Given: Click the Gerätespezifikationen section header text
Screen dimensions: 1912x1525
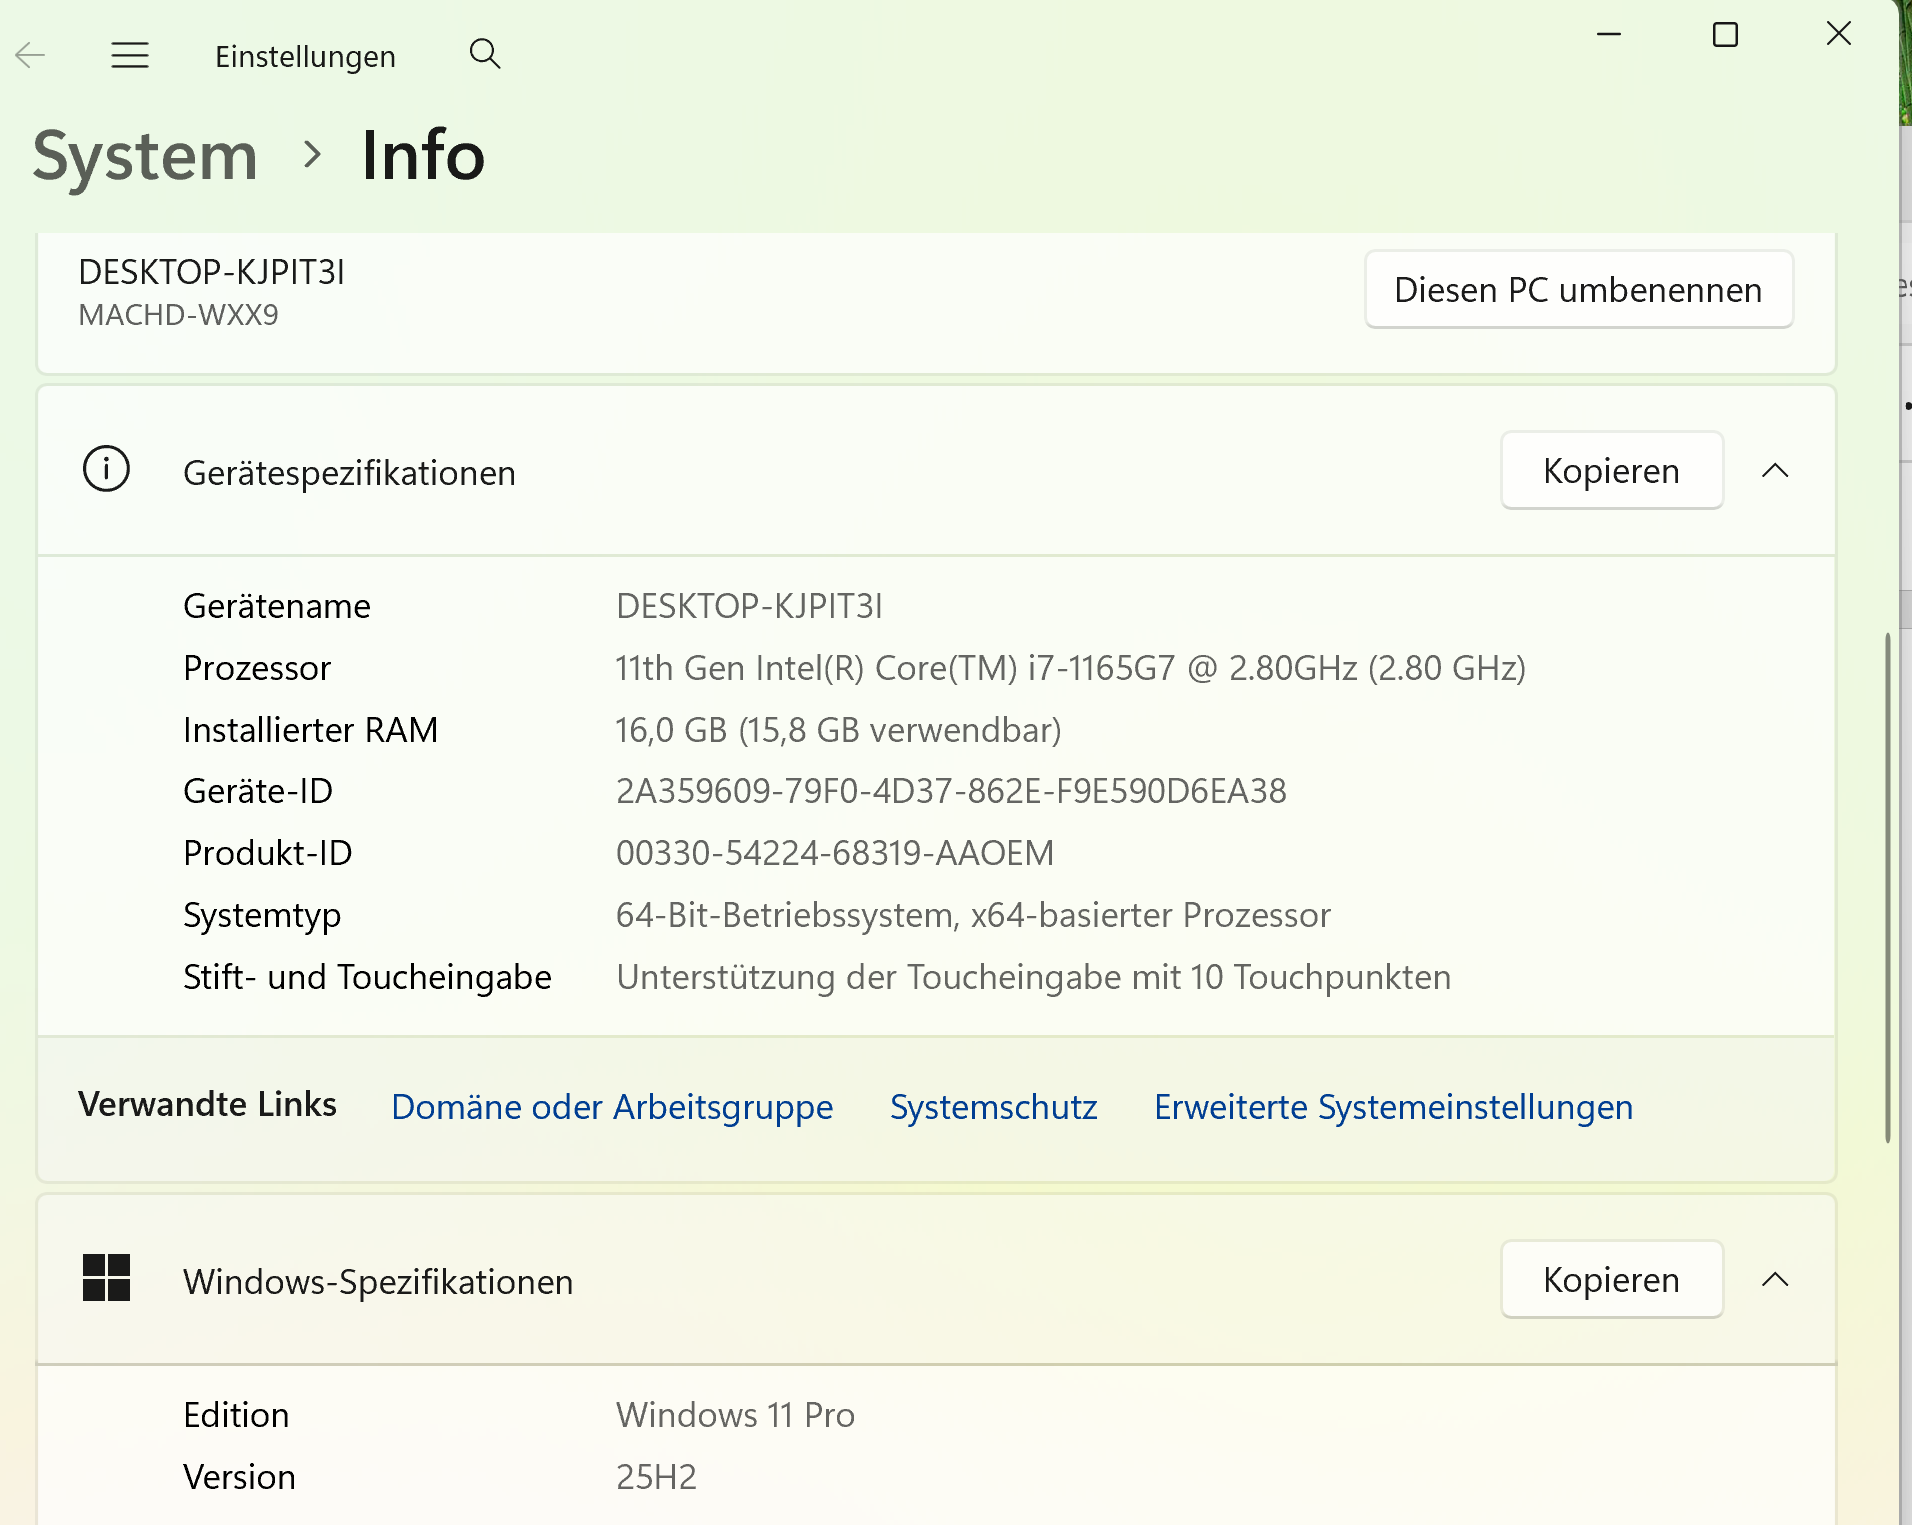Looking at the screenshot, I should (x=350, y=473).
